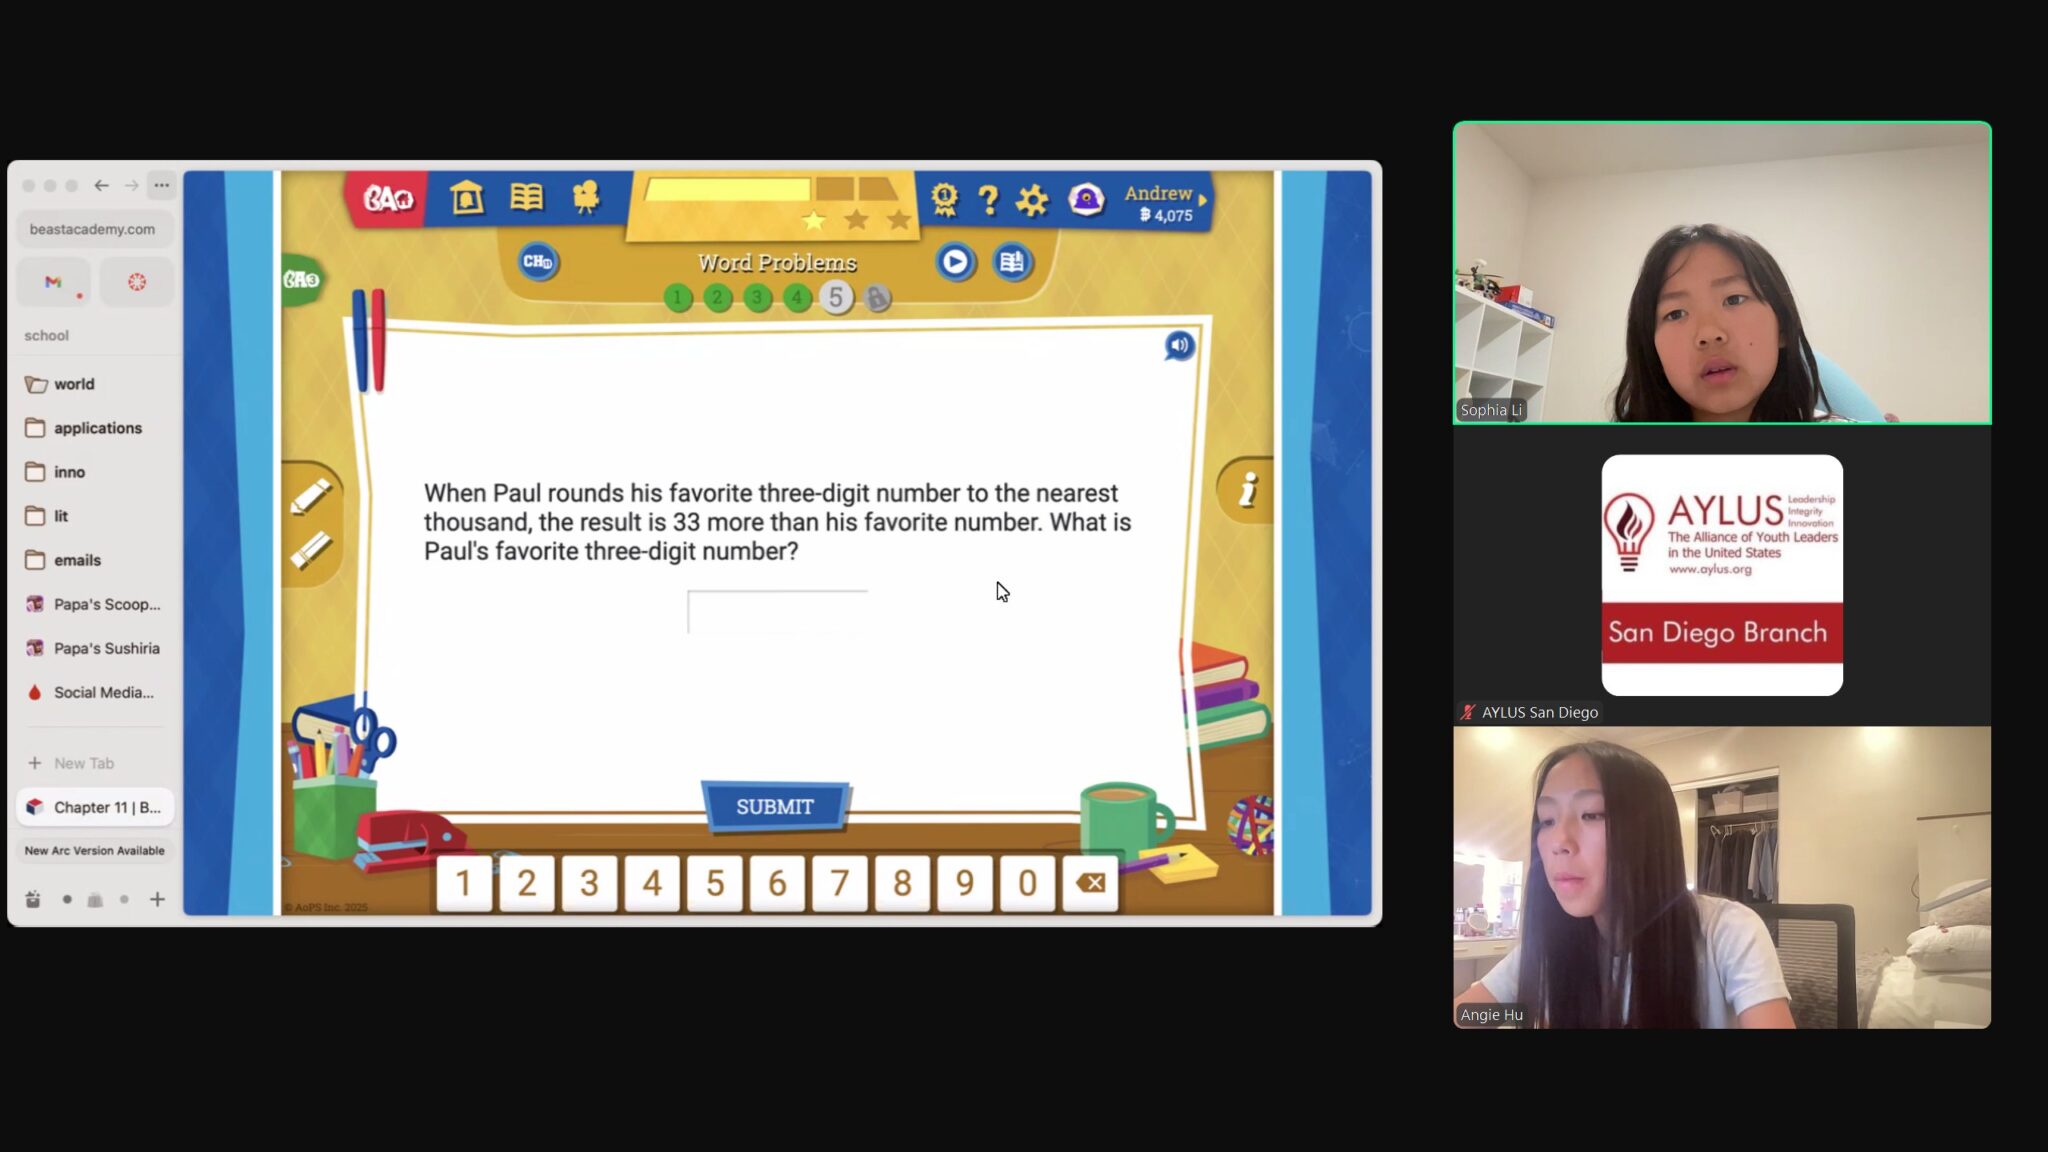This screenshot has width=2048, height=1152.
Task: Click the purple avatar profile icon
Action: coord(1086,199)
